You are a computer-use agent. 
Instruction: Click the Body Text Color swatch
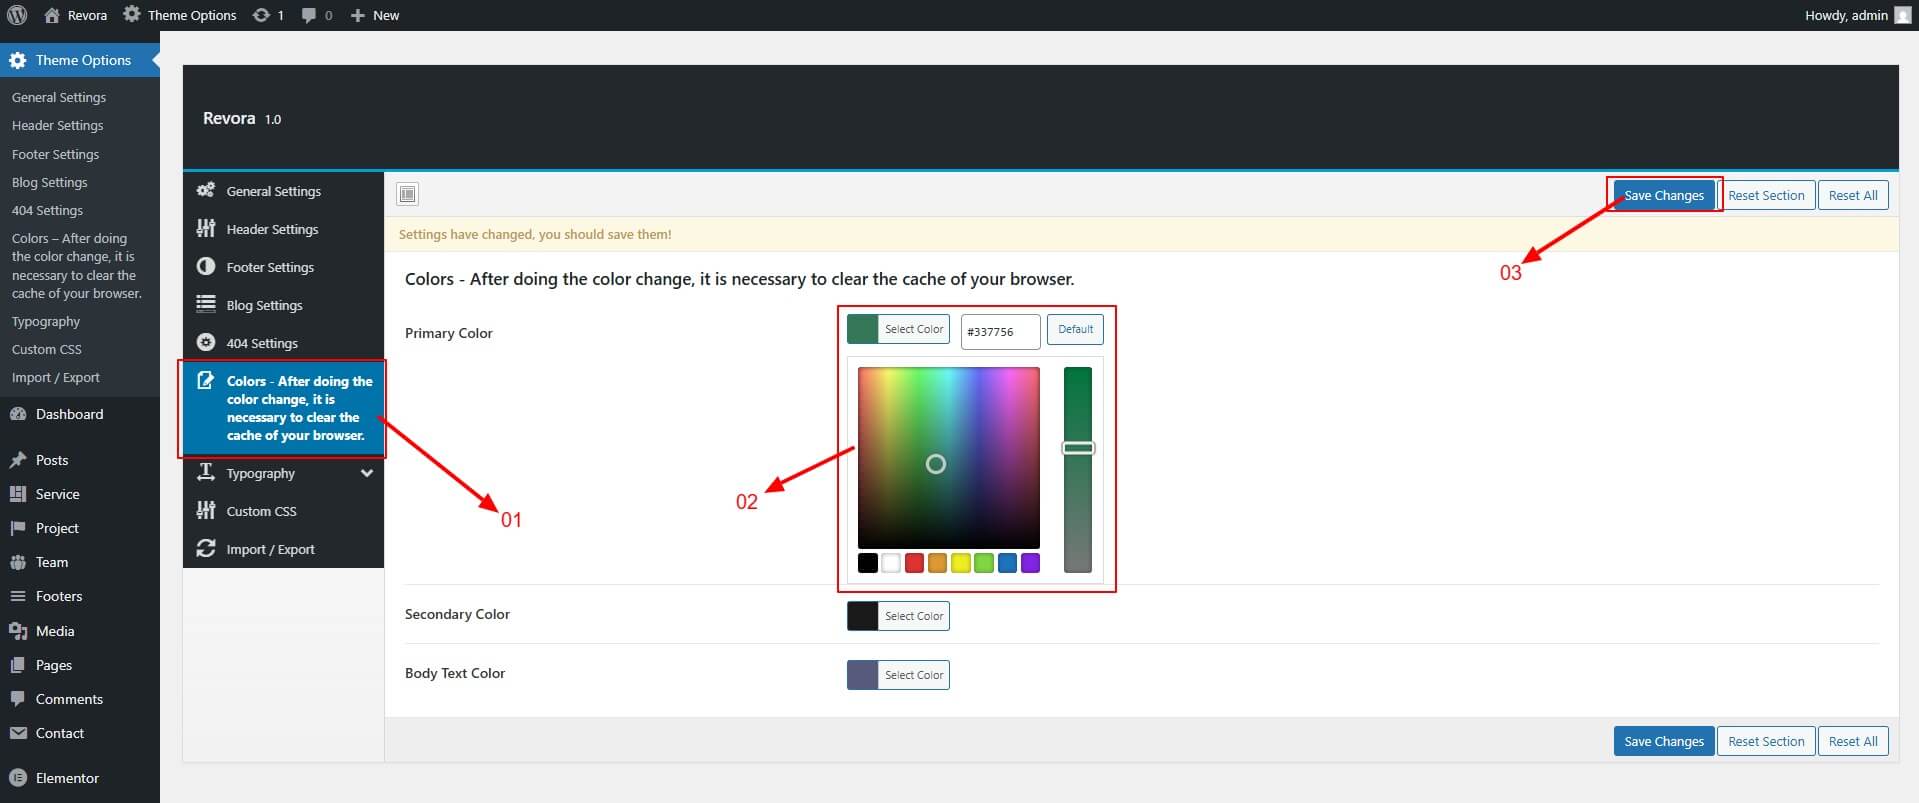tap(862, 675)
